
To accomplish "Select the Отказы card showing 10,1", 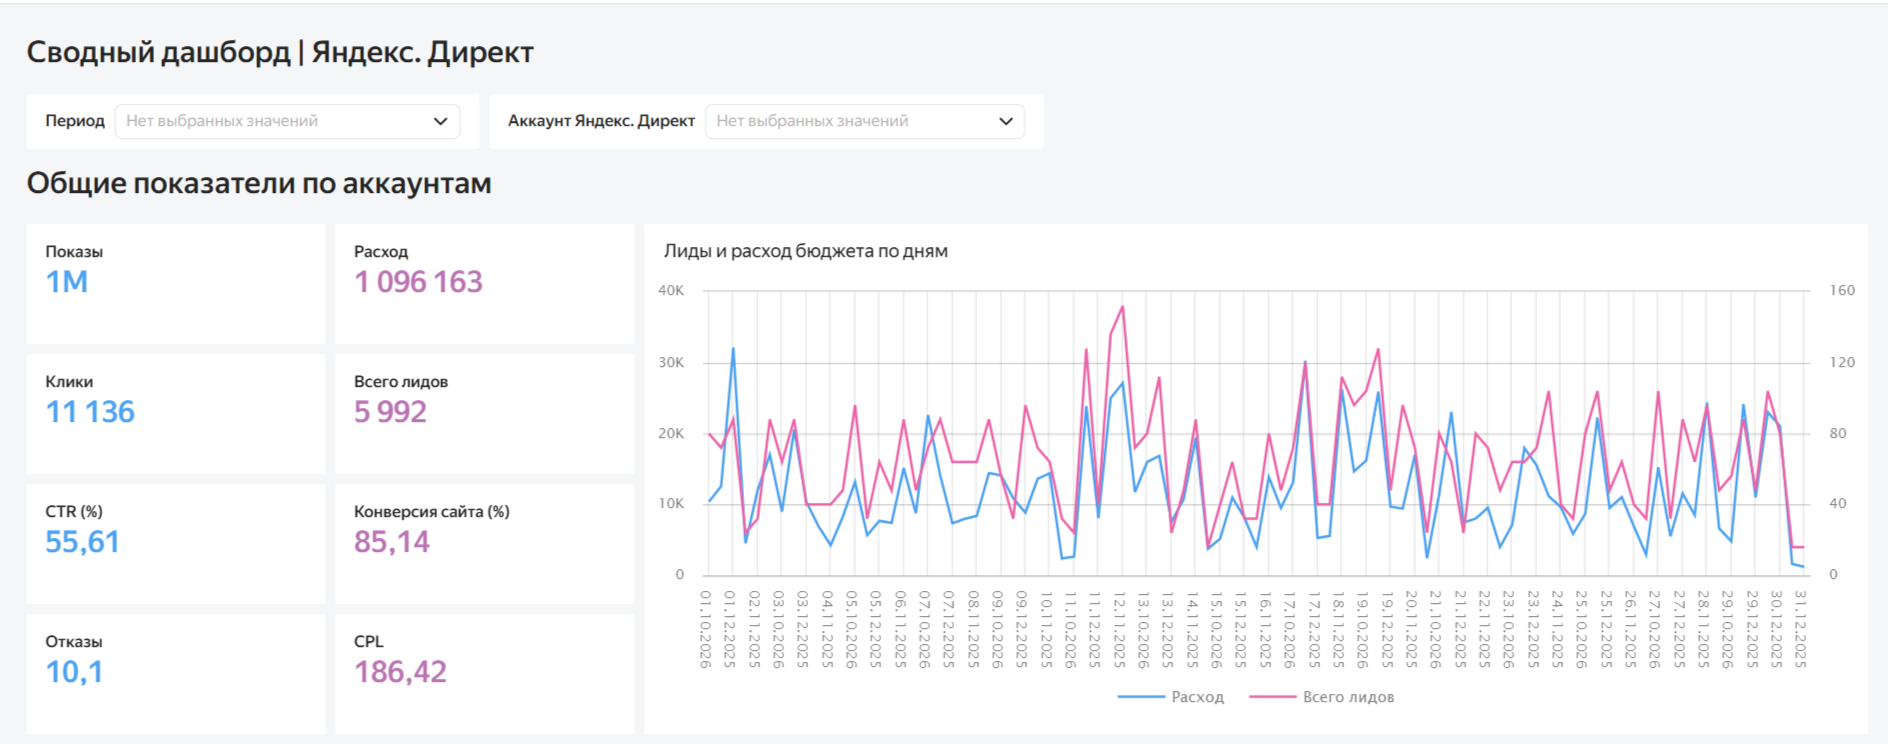I will 176,674.
